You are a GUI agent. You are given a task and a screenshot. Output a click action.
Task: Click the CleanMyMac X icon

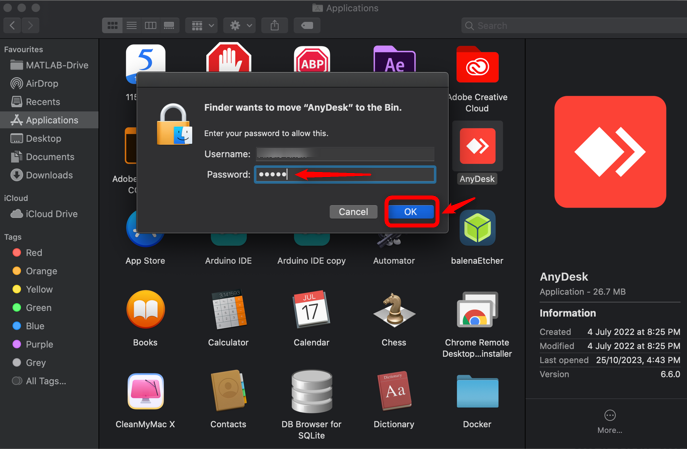pyautogui.click(x=145, y=393)
